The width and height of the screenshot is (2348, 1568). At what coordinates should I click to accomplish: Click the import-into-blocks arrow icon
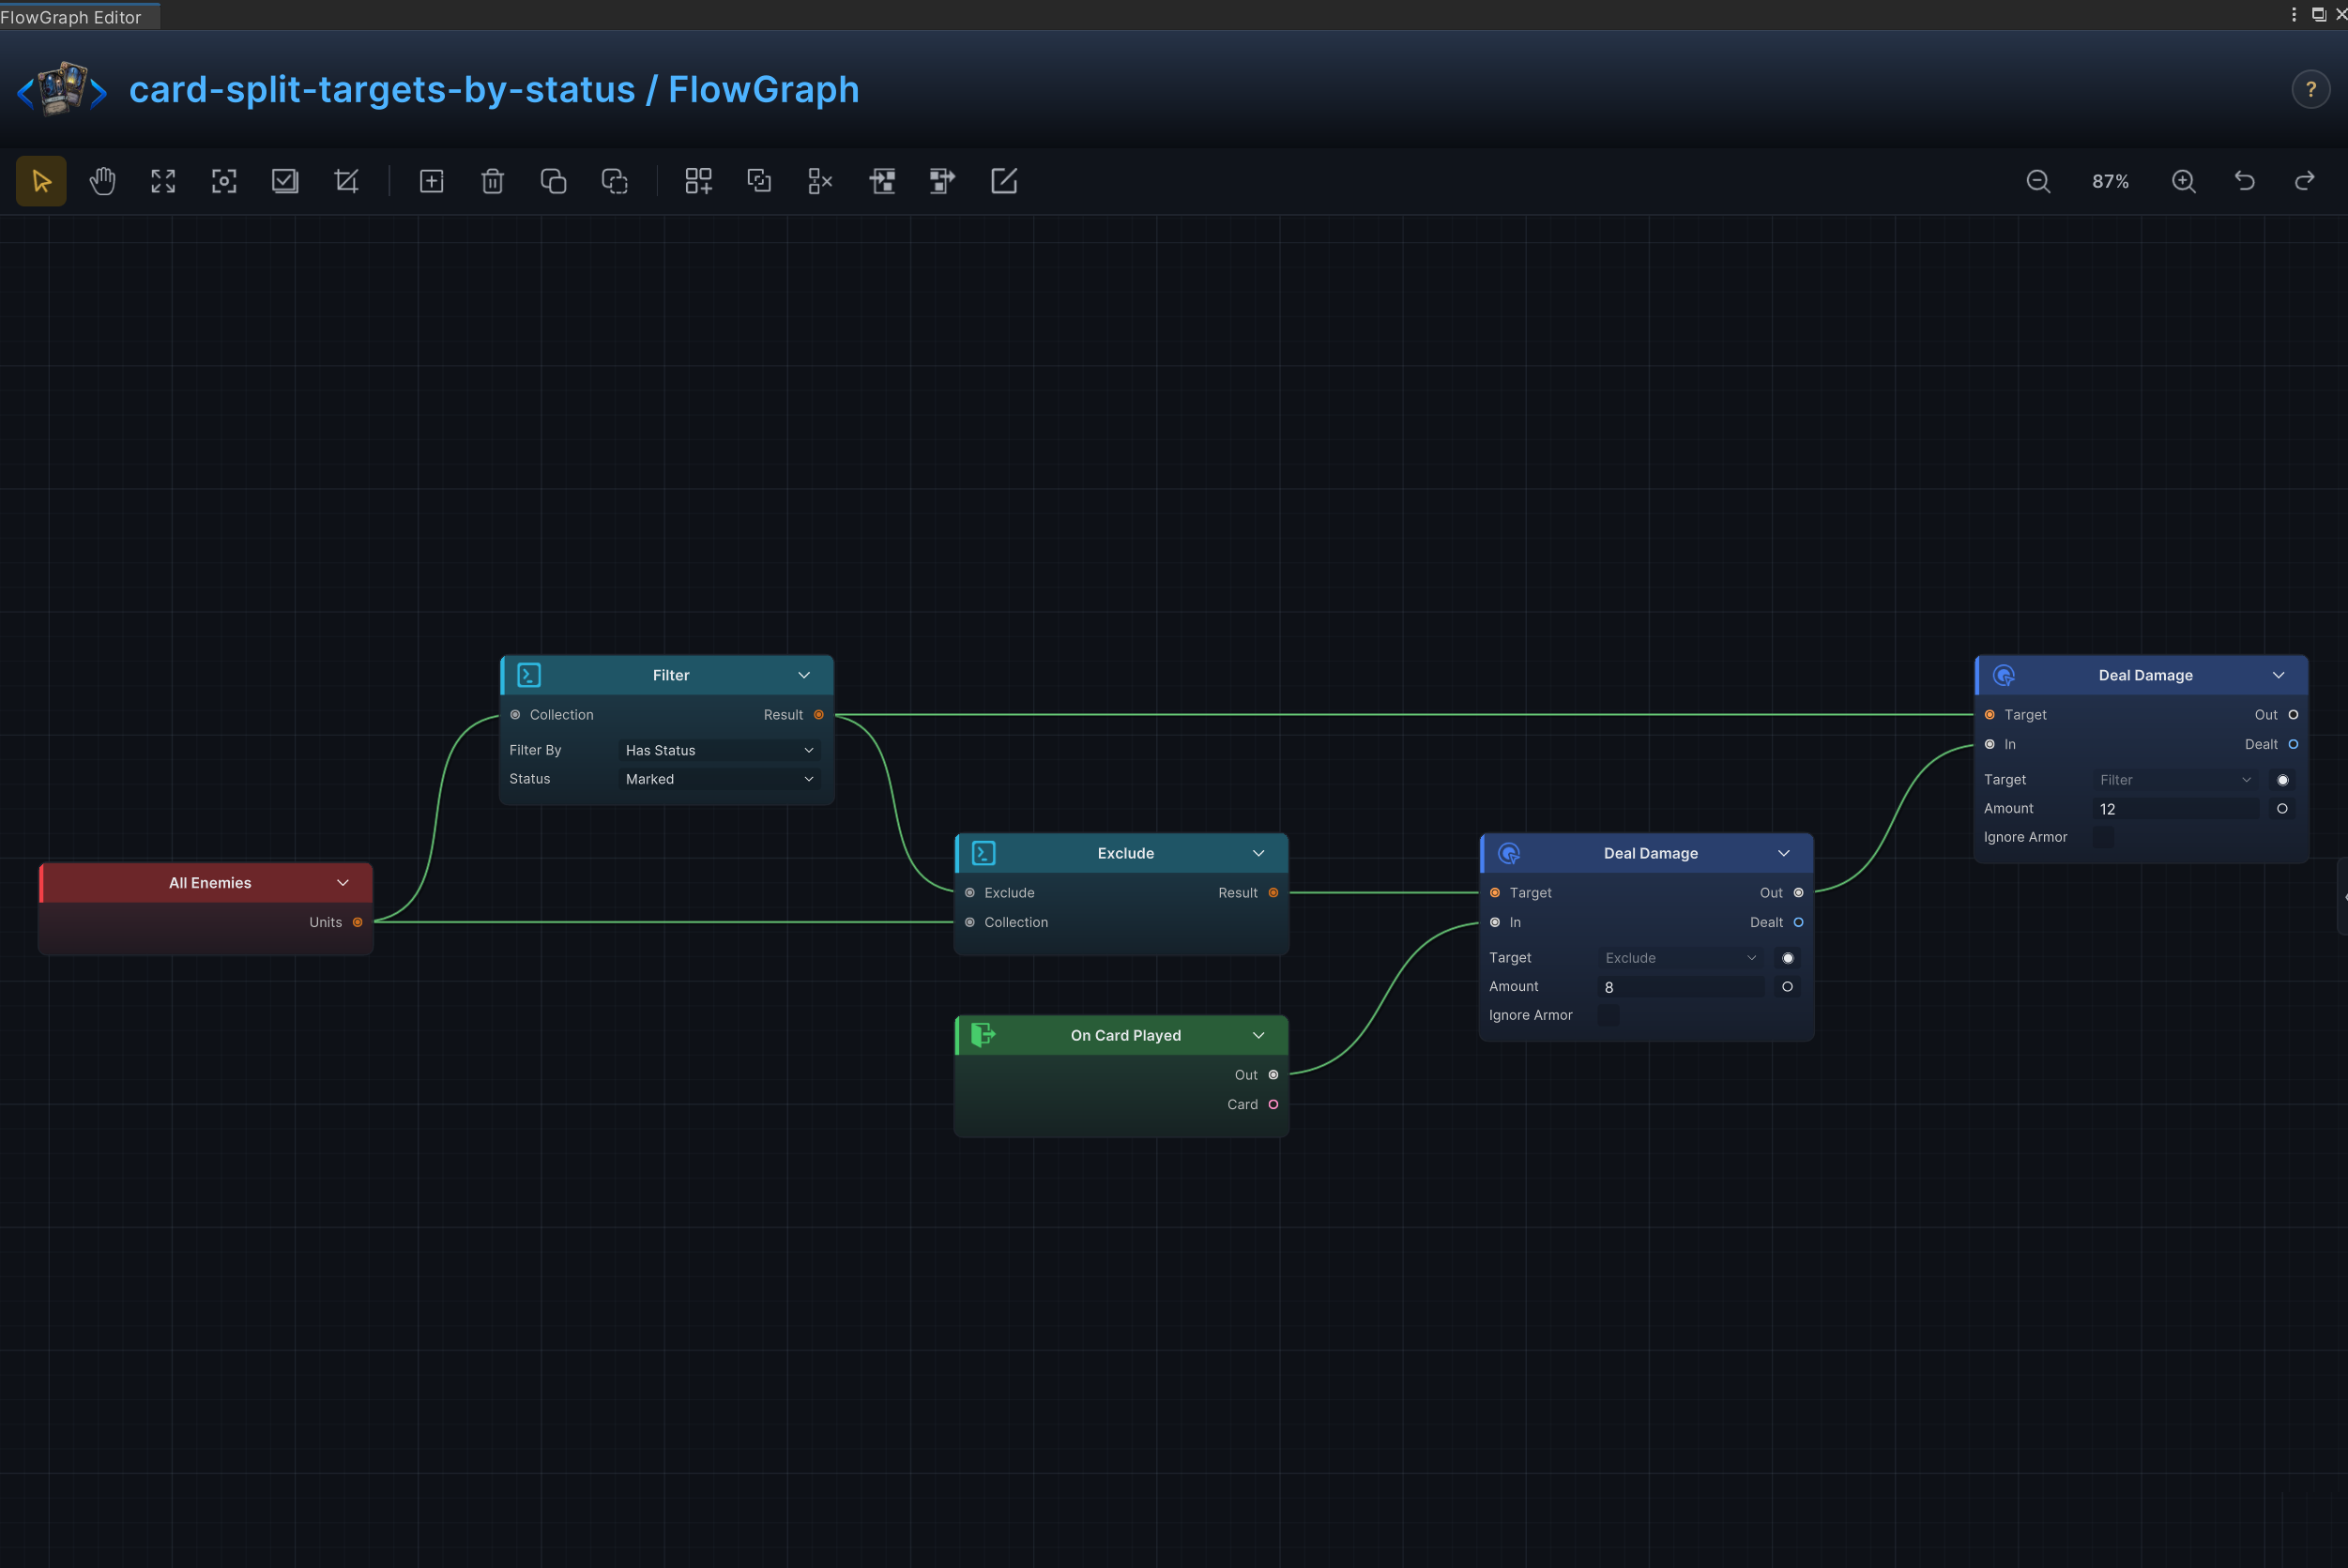(882, 181)
